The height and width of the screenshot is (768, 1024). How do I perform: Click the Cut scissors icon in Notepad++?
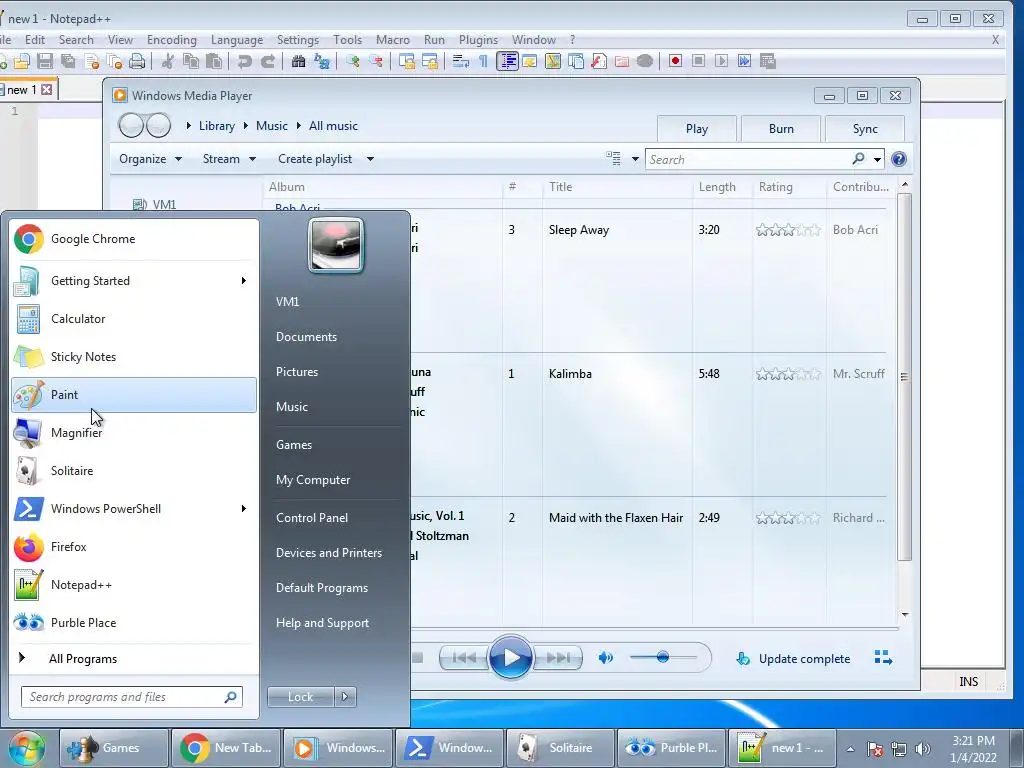tap(168, 61)
